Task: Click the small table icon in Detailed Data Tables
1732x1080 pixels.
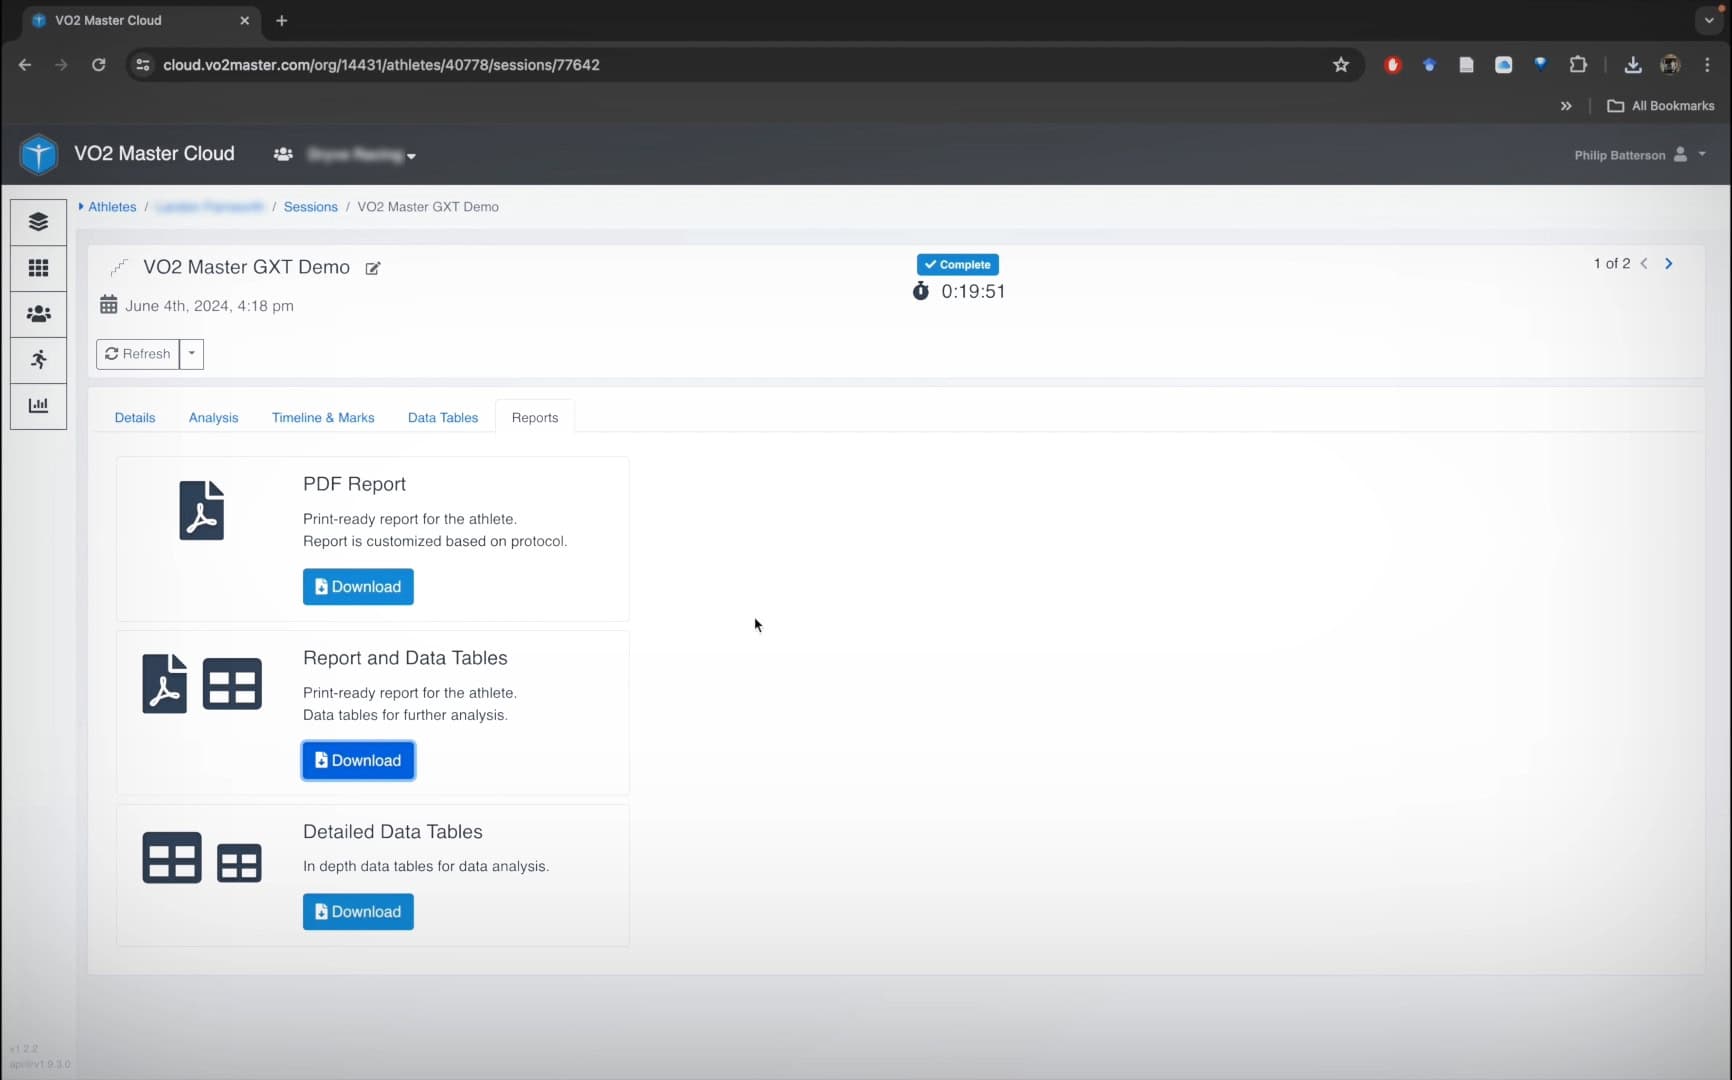Action: [x=239, y=863]
